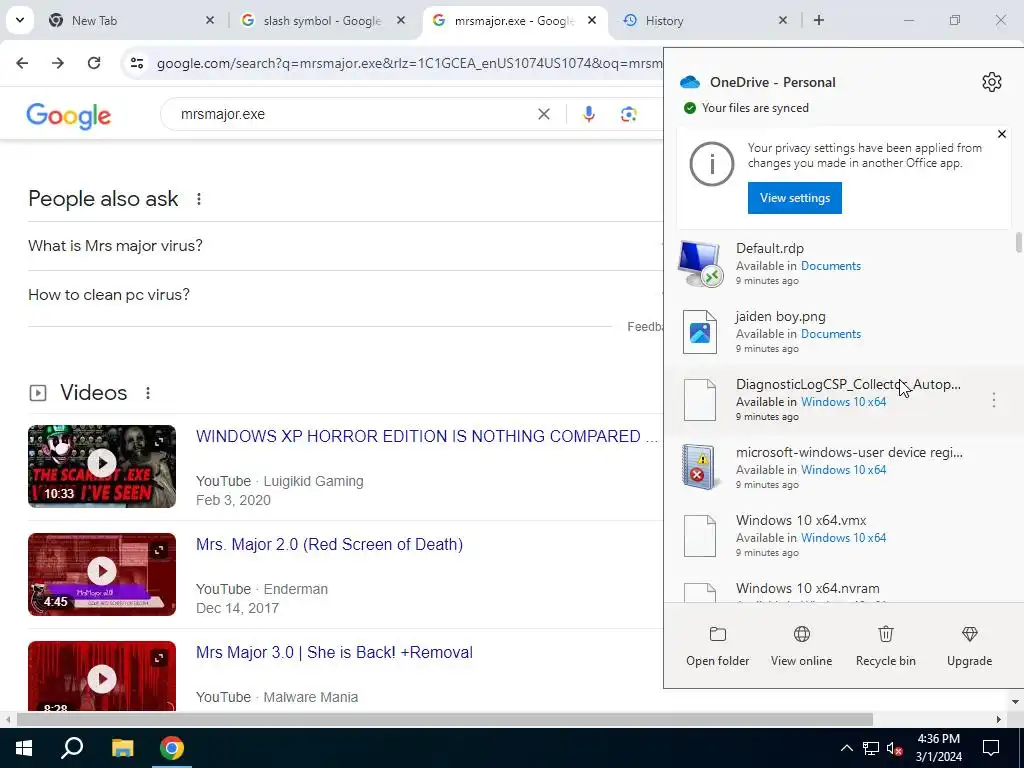Click the OneDrive cloud logo
1024x768 pixels.
[690, 82]
